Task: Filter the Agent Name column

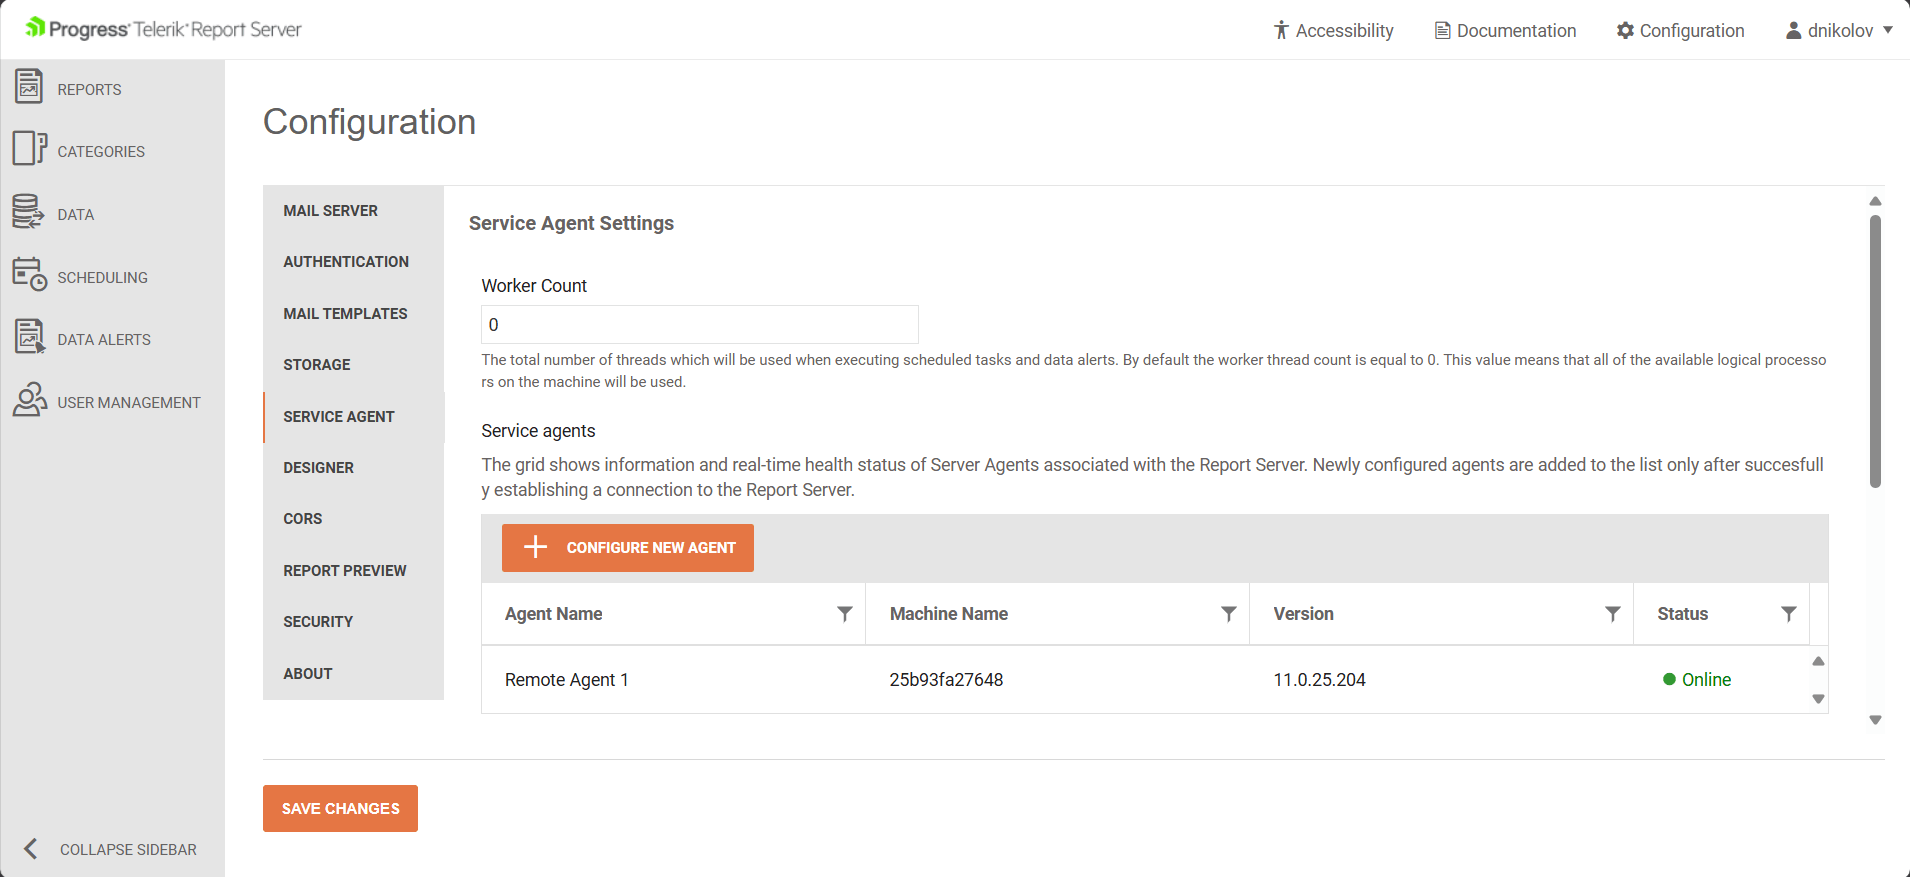Action: coord(845,614)
